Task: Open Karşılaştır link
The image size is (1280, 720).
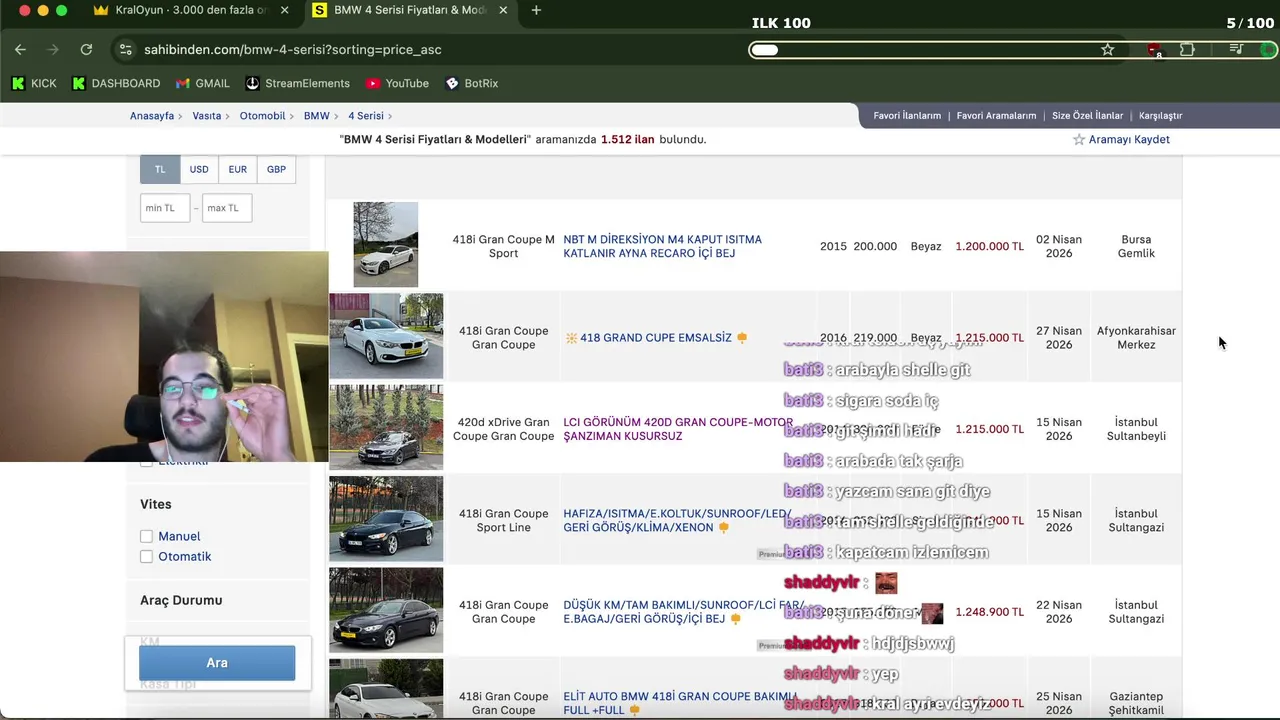Action: click(x=1160, y=116)
